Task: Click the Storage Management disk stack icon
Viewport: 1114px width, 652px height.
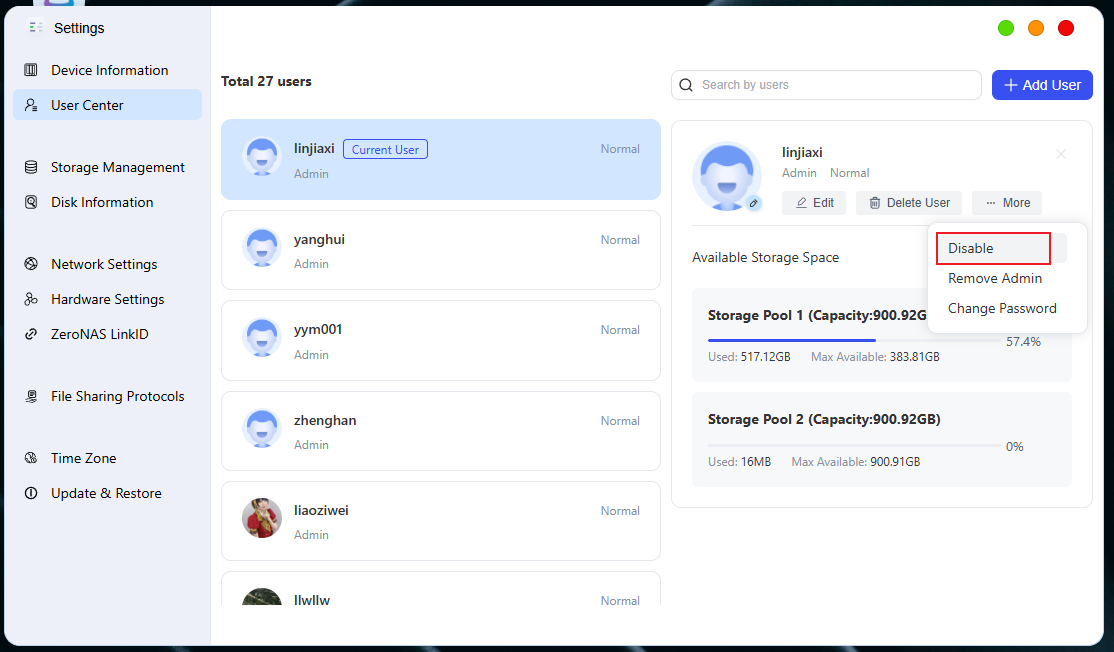Action: tap(31, 167)
